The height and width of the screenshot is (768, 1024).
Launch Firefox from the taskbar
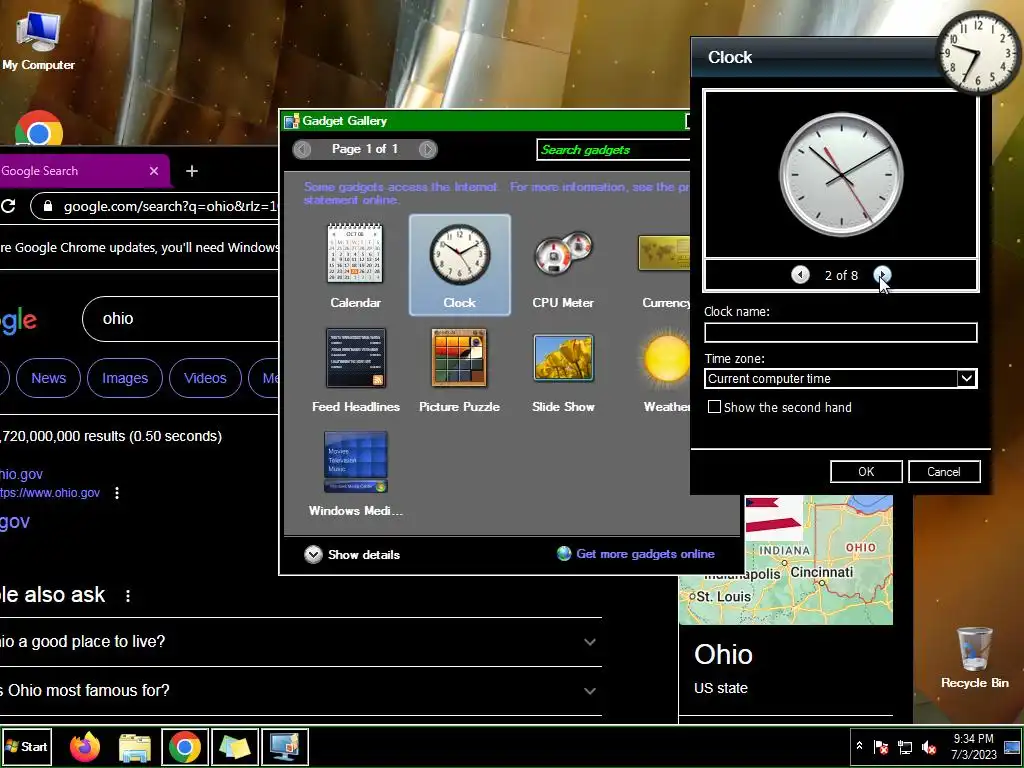click(86, 746)
